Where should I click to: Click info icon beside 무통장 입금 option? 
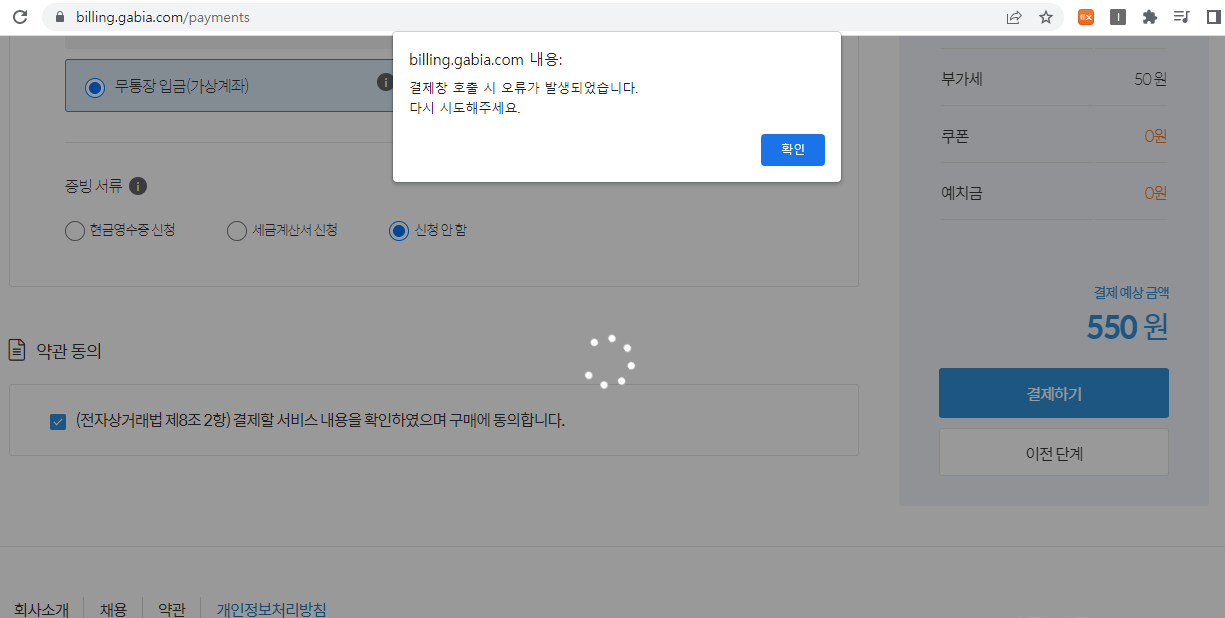click(385, 82)
